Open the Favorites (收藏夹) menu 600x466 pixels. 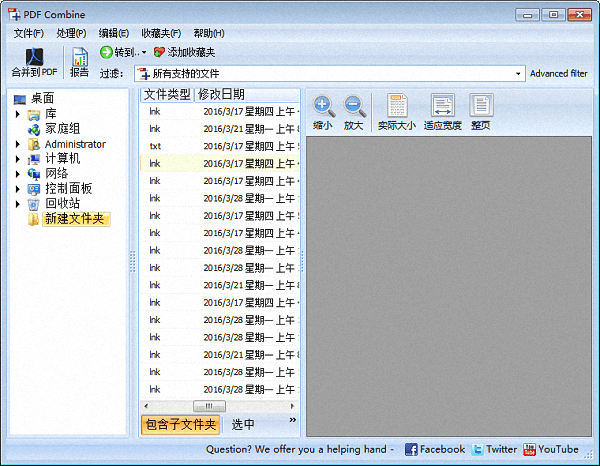pos(161,33)
